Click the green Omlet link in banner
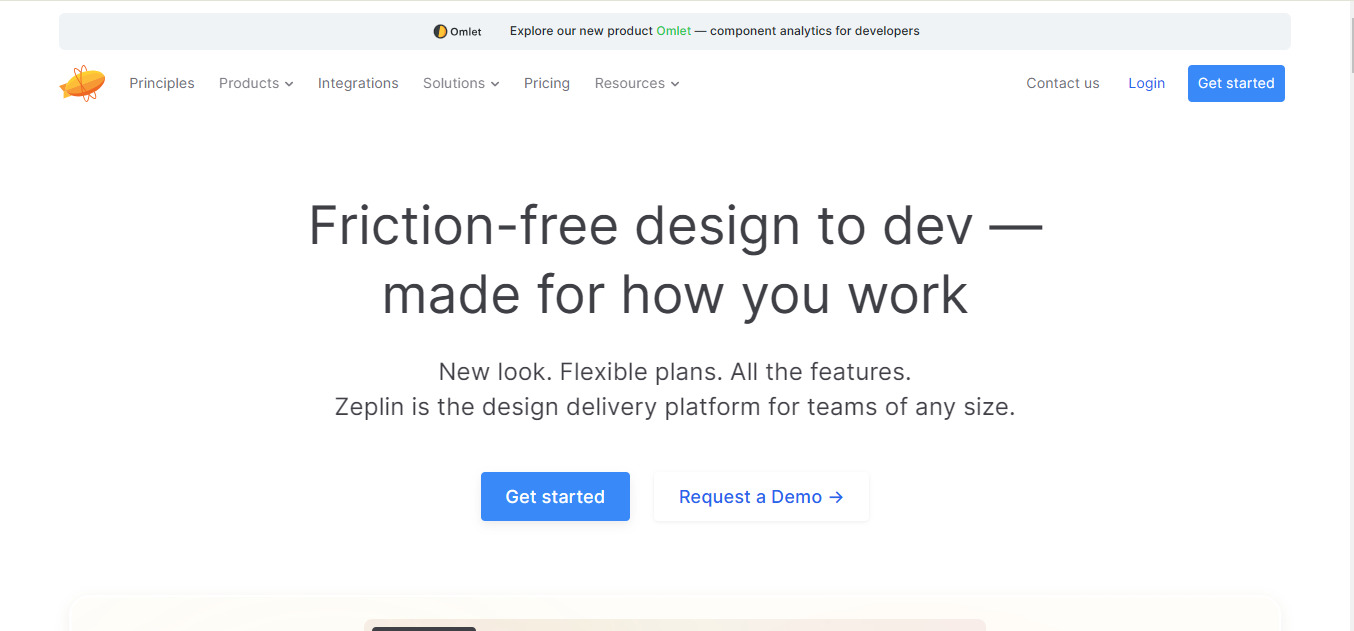1354x631 pixels. point(673,31)
